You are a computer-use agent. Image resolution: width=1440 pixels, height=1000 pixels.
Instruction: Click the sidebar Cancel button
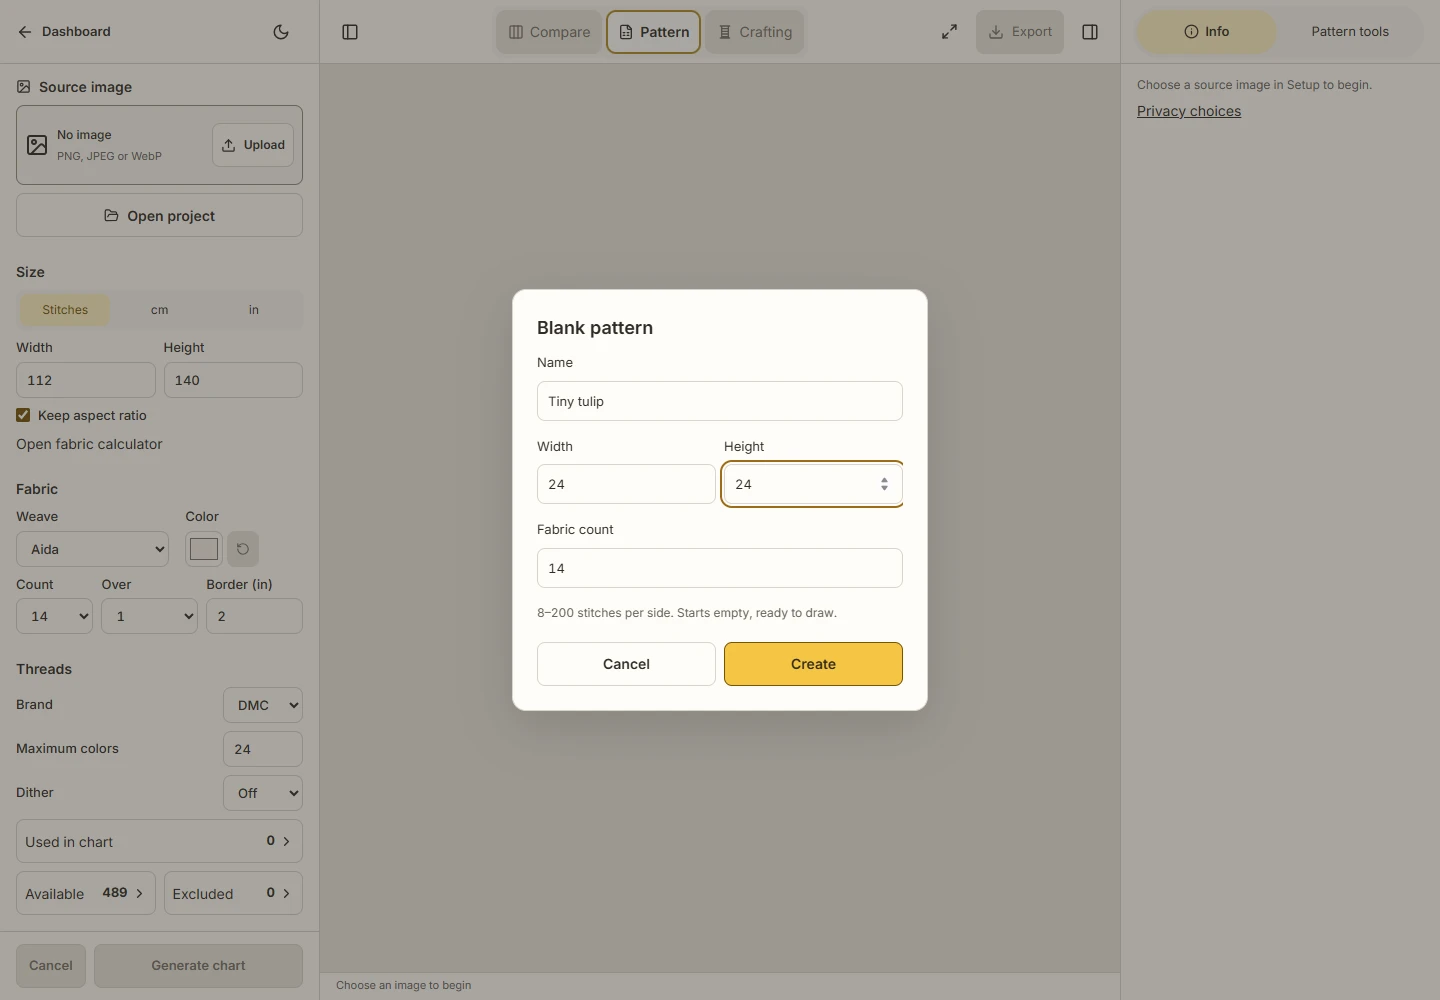pos(51,966)
